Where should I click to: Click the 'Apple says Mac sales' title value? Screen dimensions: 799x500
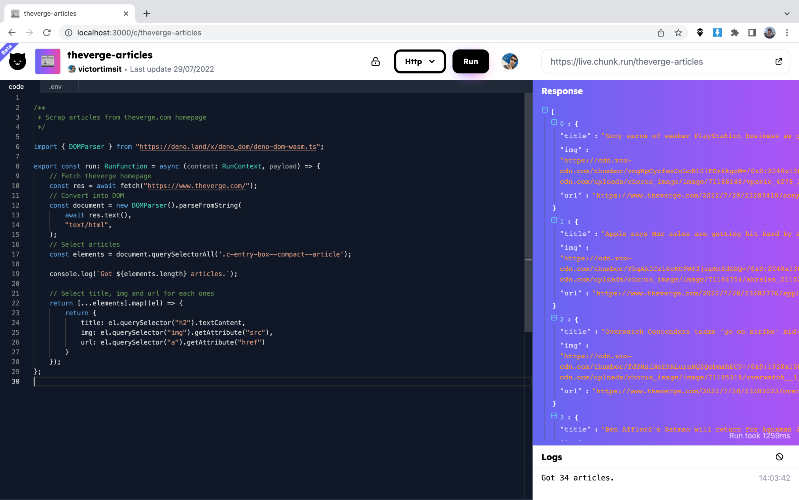click(699, 234)
